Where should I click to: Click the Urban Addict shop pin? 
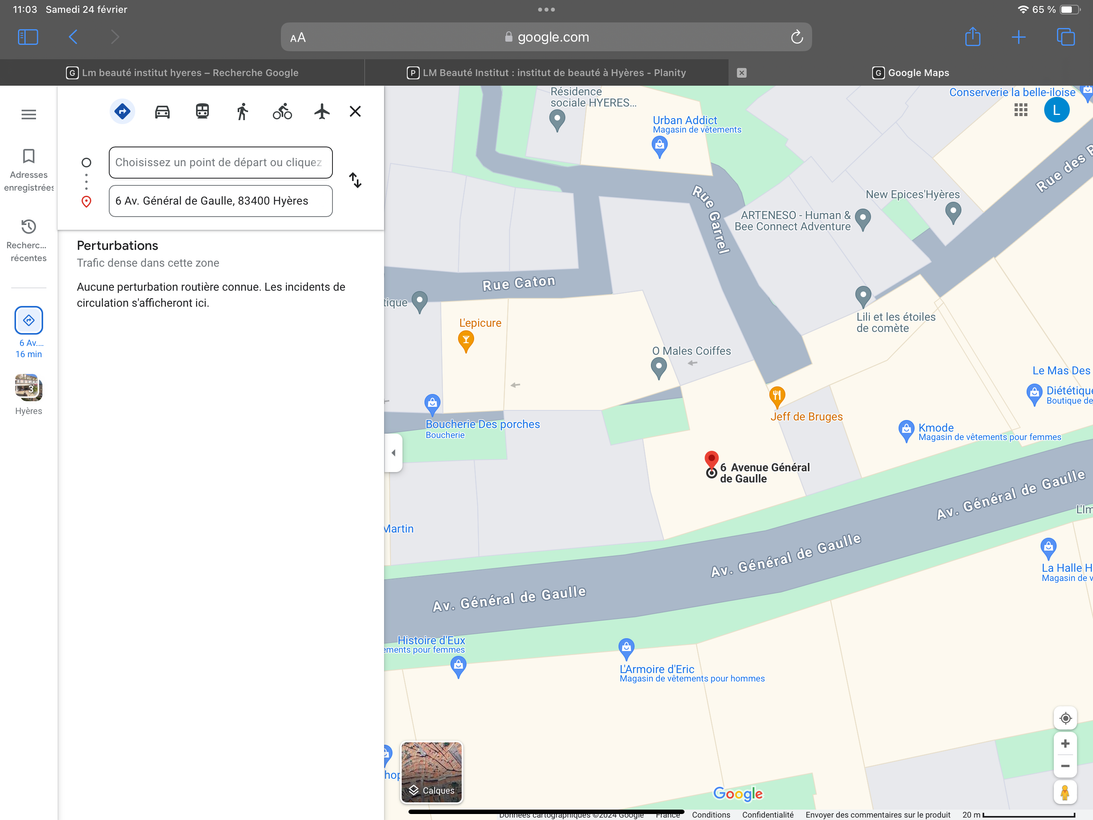659,146
